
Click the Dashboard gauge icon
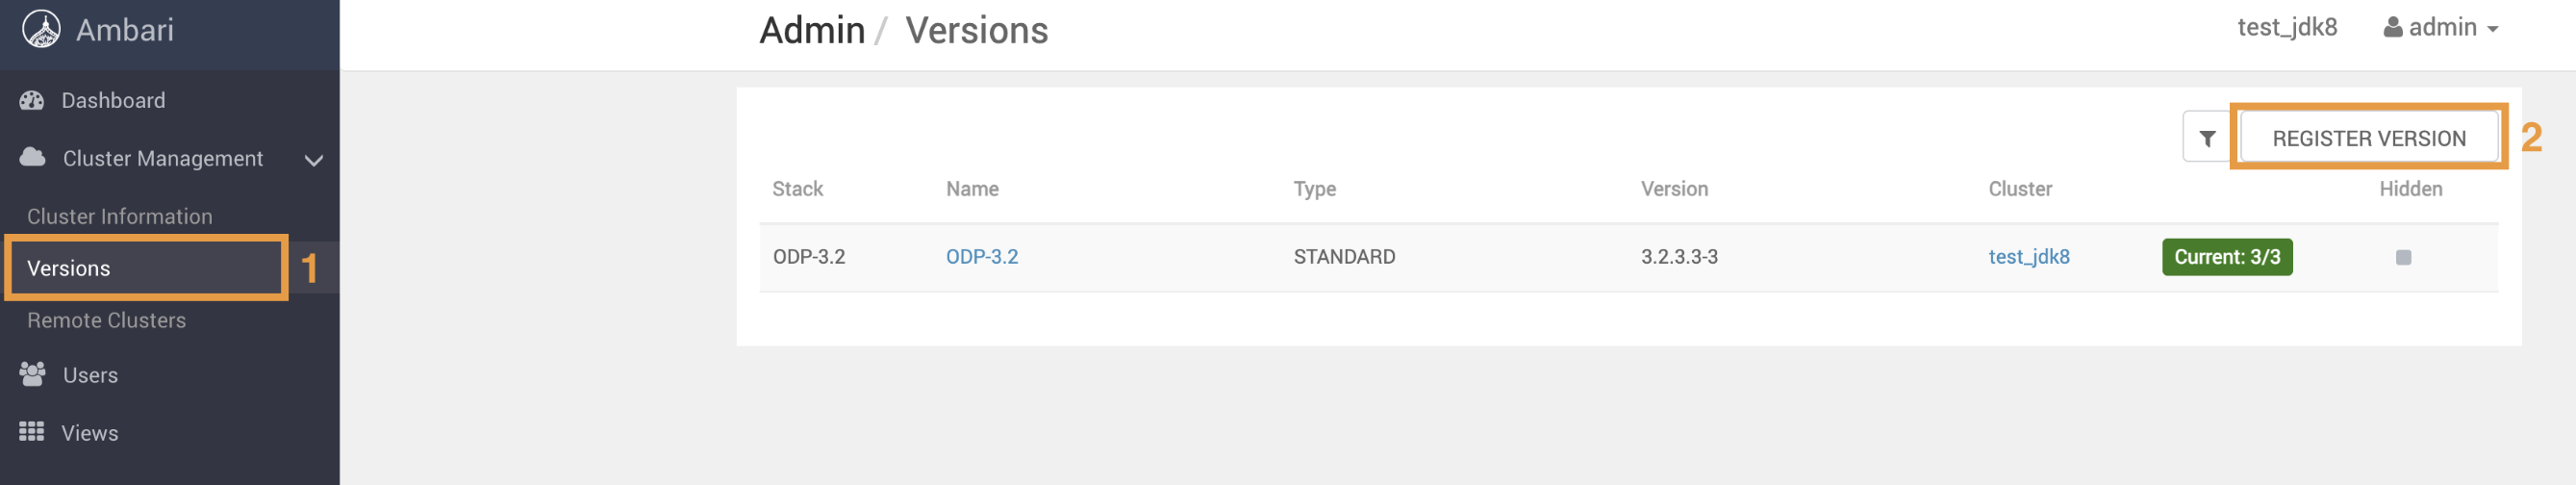click(32, 100)
